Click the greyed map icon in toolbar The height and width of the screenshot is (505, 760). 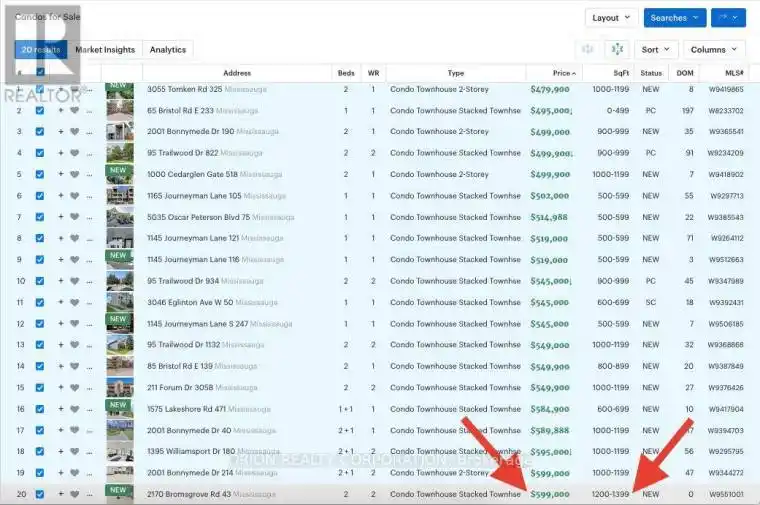[587, 49]
